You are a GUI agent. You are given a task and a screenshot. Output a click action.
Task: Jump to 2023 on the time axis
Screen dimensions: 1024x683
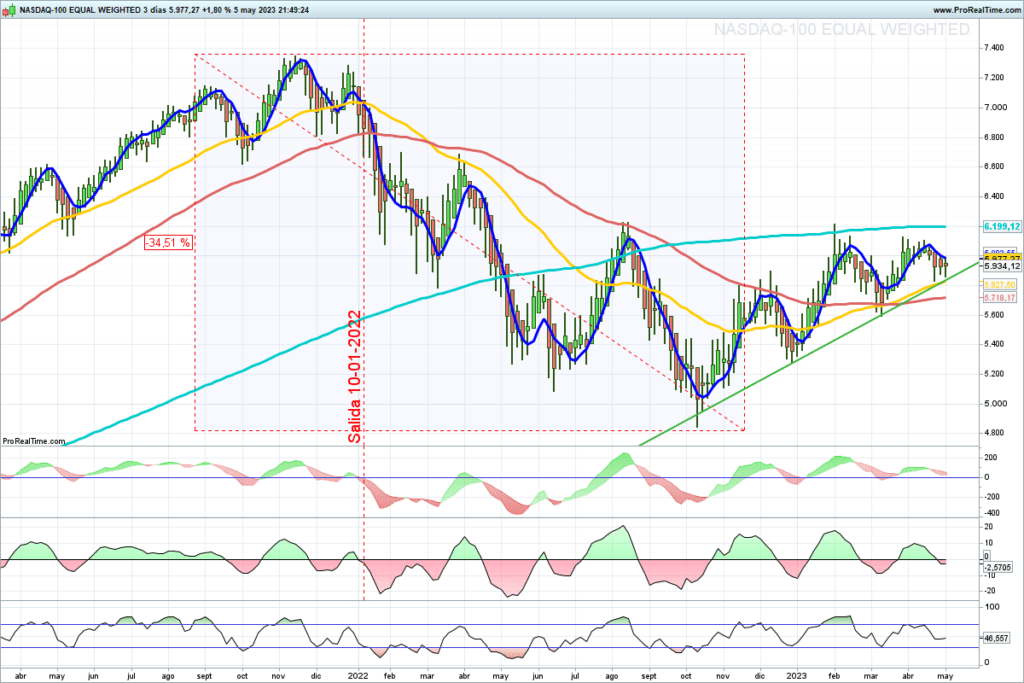point(796,677)
